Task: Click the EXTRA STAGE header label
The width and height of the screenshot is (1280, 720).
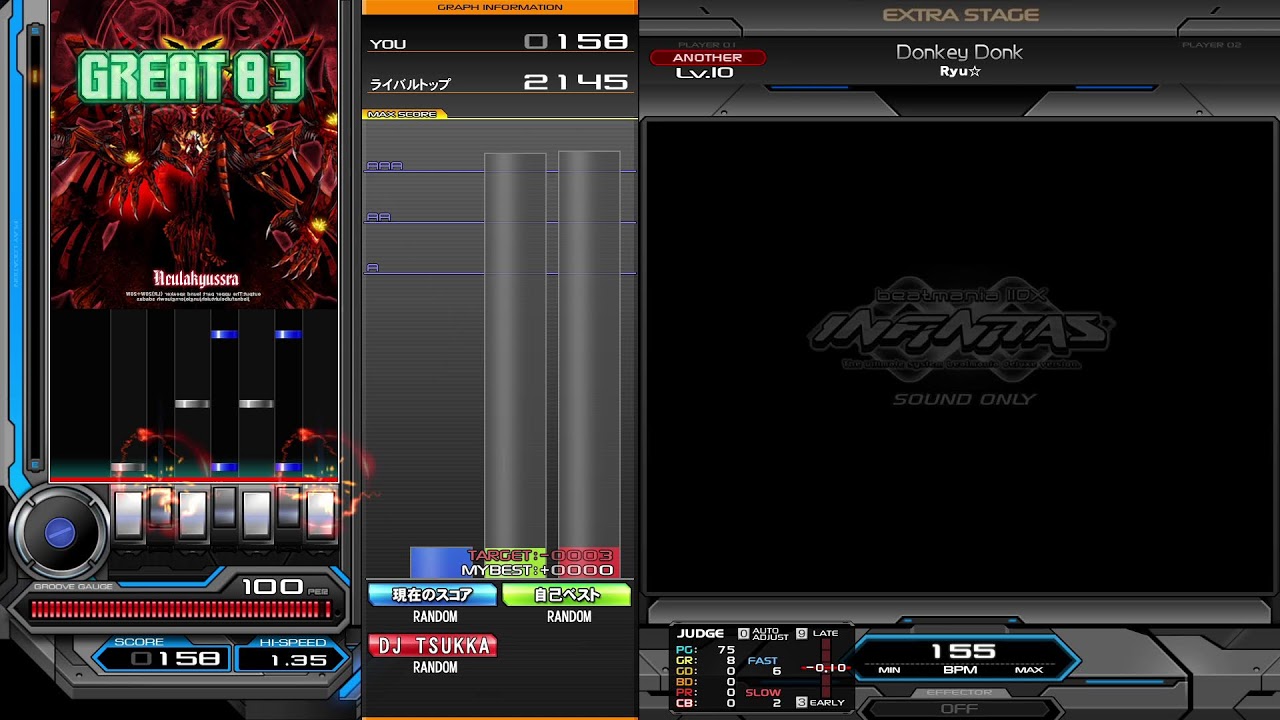Action: point(961,15)
